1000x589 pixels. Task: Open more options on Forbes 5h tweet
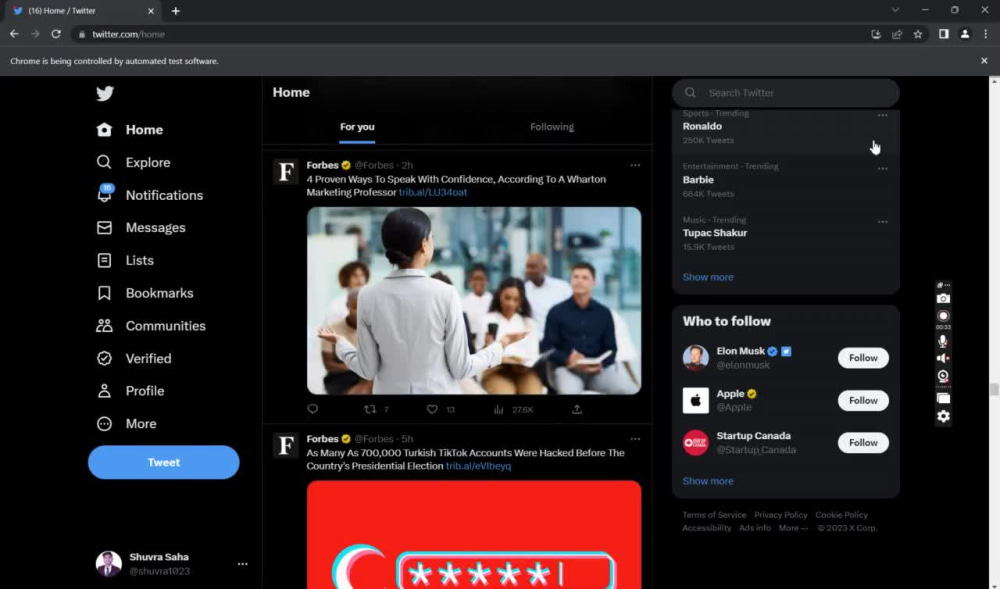(x=635, y=439)
